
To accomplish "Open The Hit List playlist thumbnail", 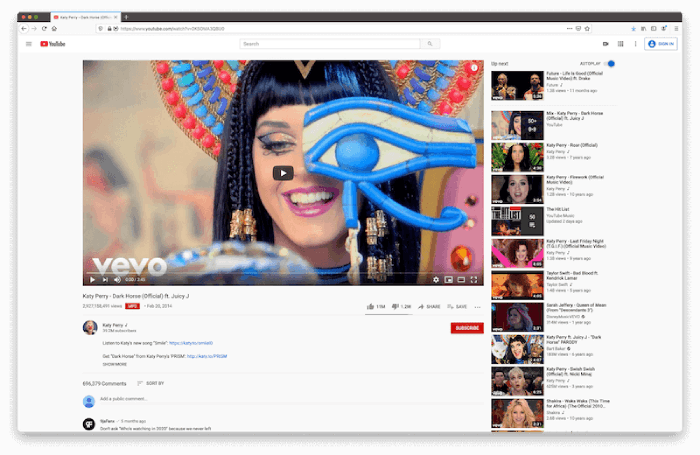I will click(x=517, y=221).
